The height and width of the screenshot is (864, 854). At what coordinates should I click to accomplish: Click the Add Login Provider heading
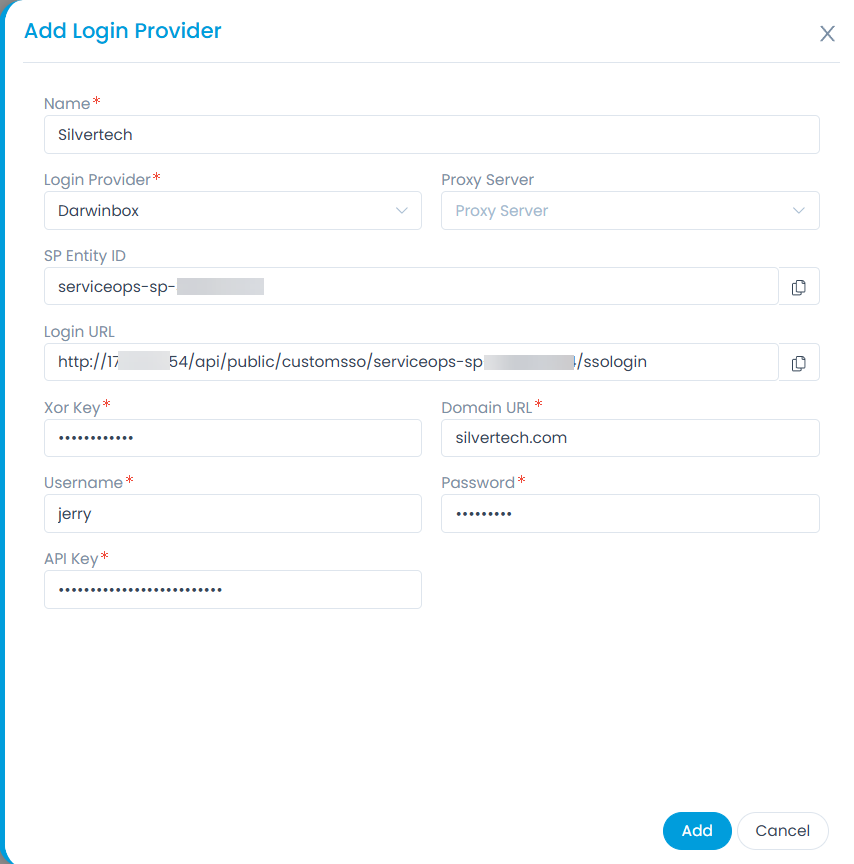123,31
